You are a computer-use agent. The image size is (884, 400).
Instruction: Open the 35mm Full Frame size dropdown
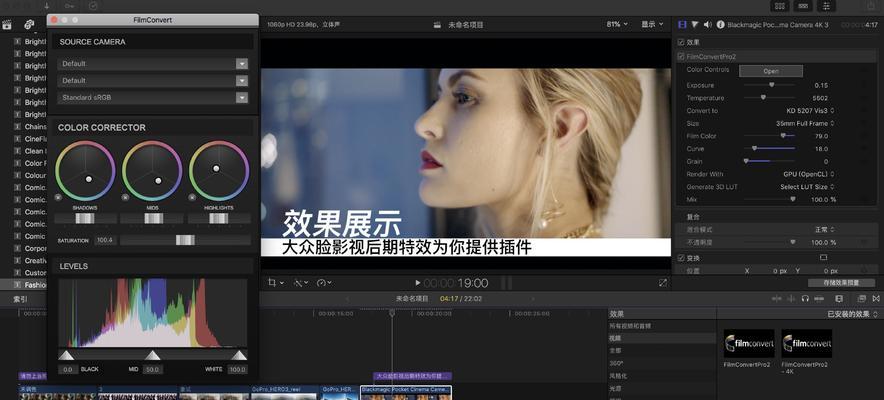click(805, 123)
